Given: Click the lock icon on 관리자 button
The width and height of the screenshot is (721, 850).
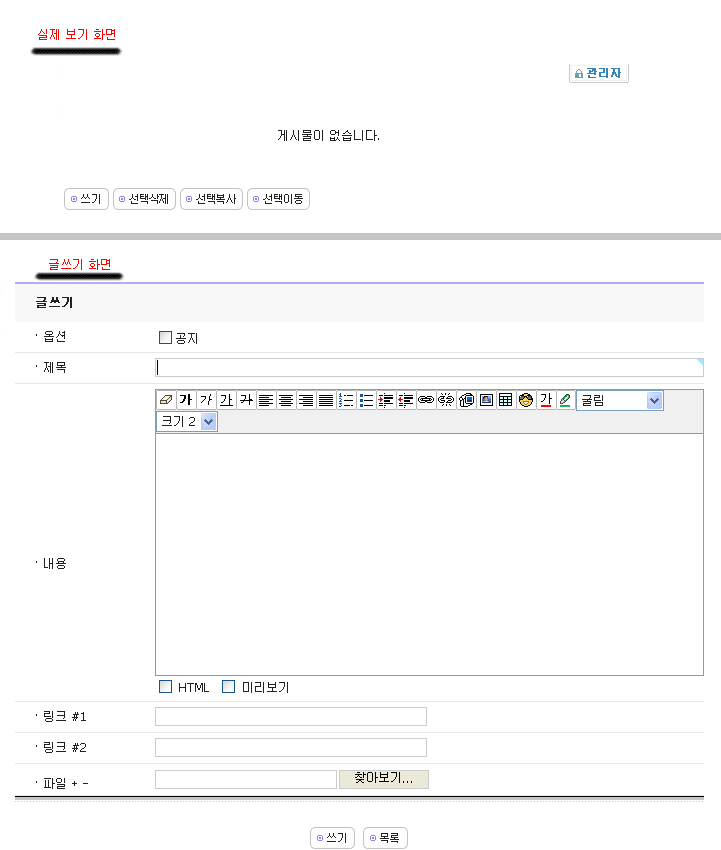Looking at the screenshot, I should (579, 74).
